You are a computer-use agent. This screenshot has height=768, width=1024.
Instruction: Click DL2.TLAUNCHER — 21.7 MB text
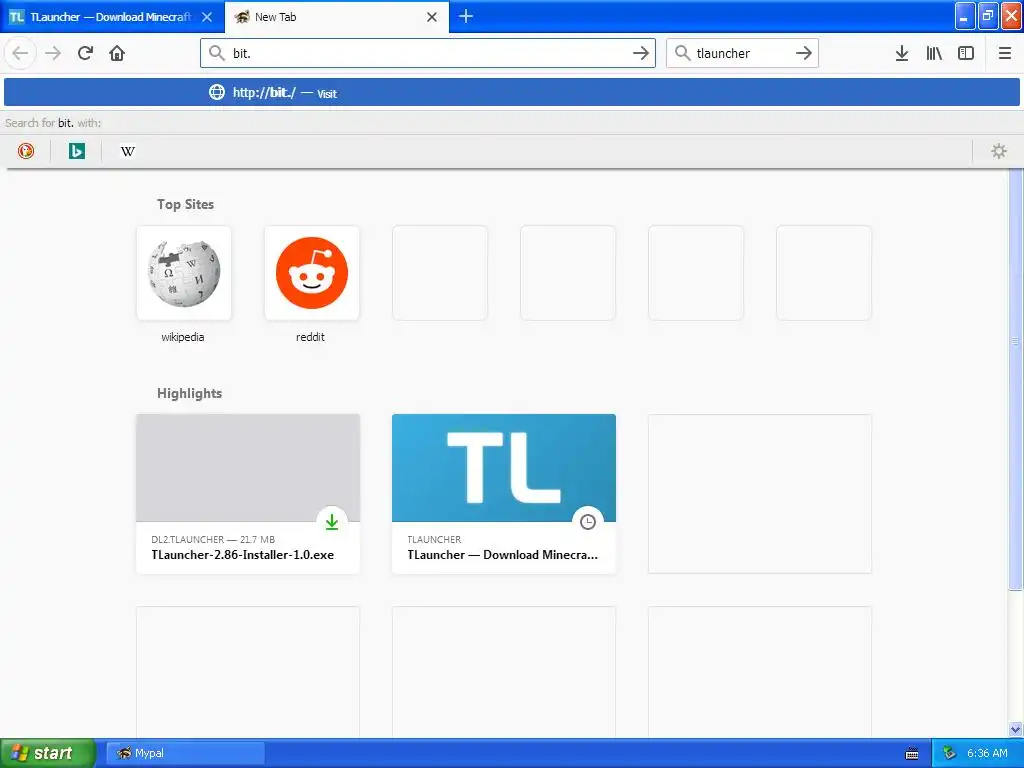[x=213, y=539]
